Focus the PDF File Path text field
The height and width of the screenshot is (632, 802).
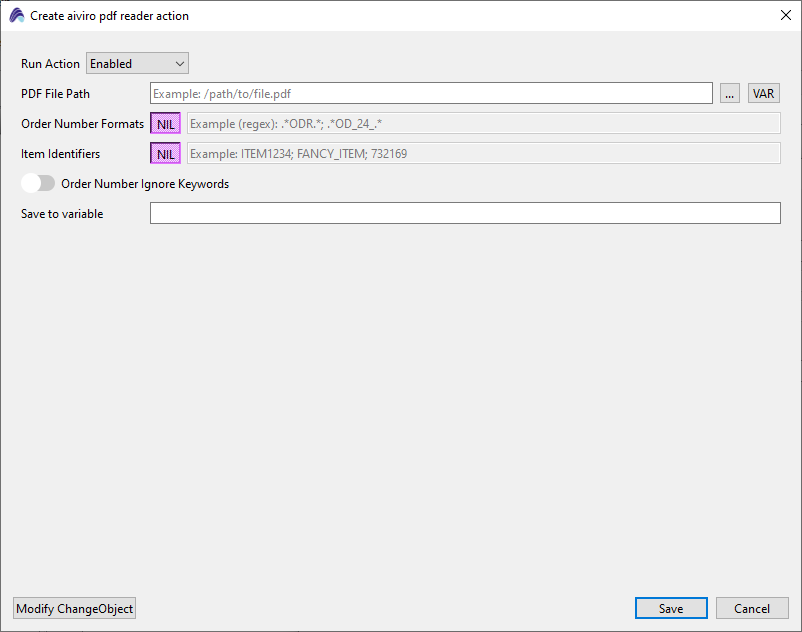click(430, 94)
